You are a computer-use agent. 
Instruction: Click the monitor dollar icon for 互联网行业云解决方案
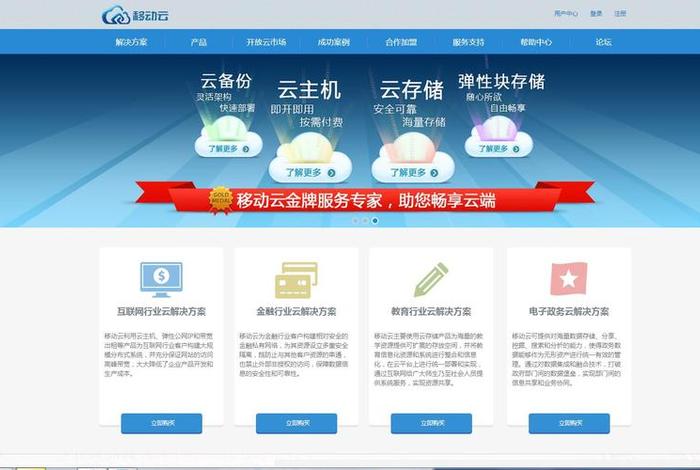pyautogui.click(x=161, y=279)
